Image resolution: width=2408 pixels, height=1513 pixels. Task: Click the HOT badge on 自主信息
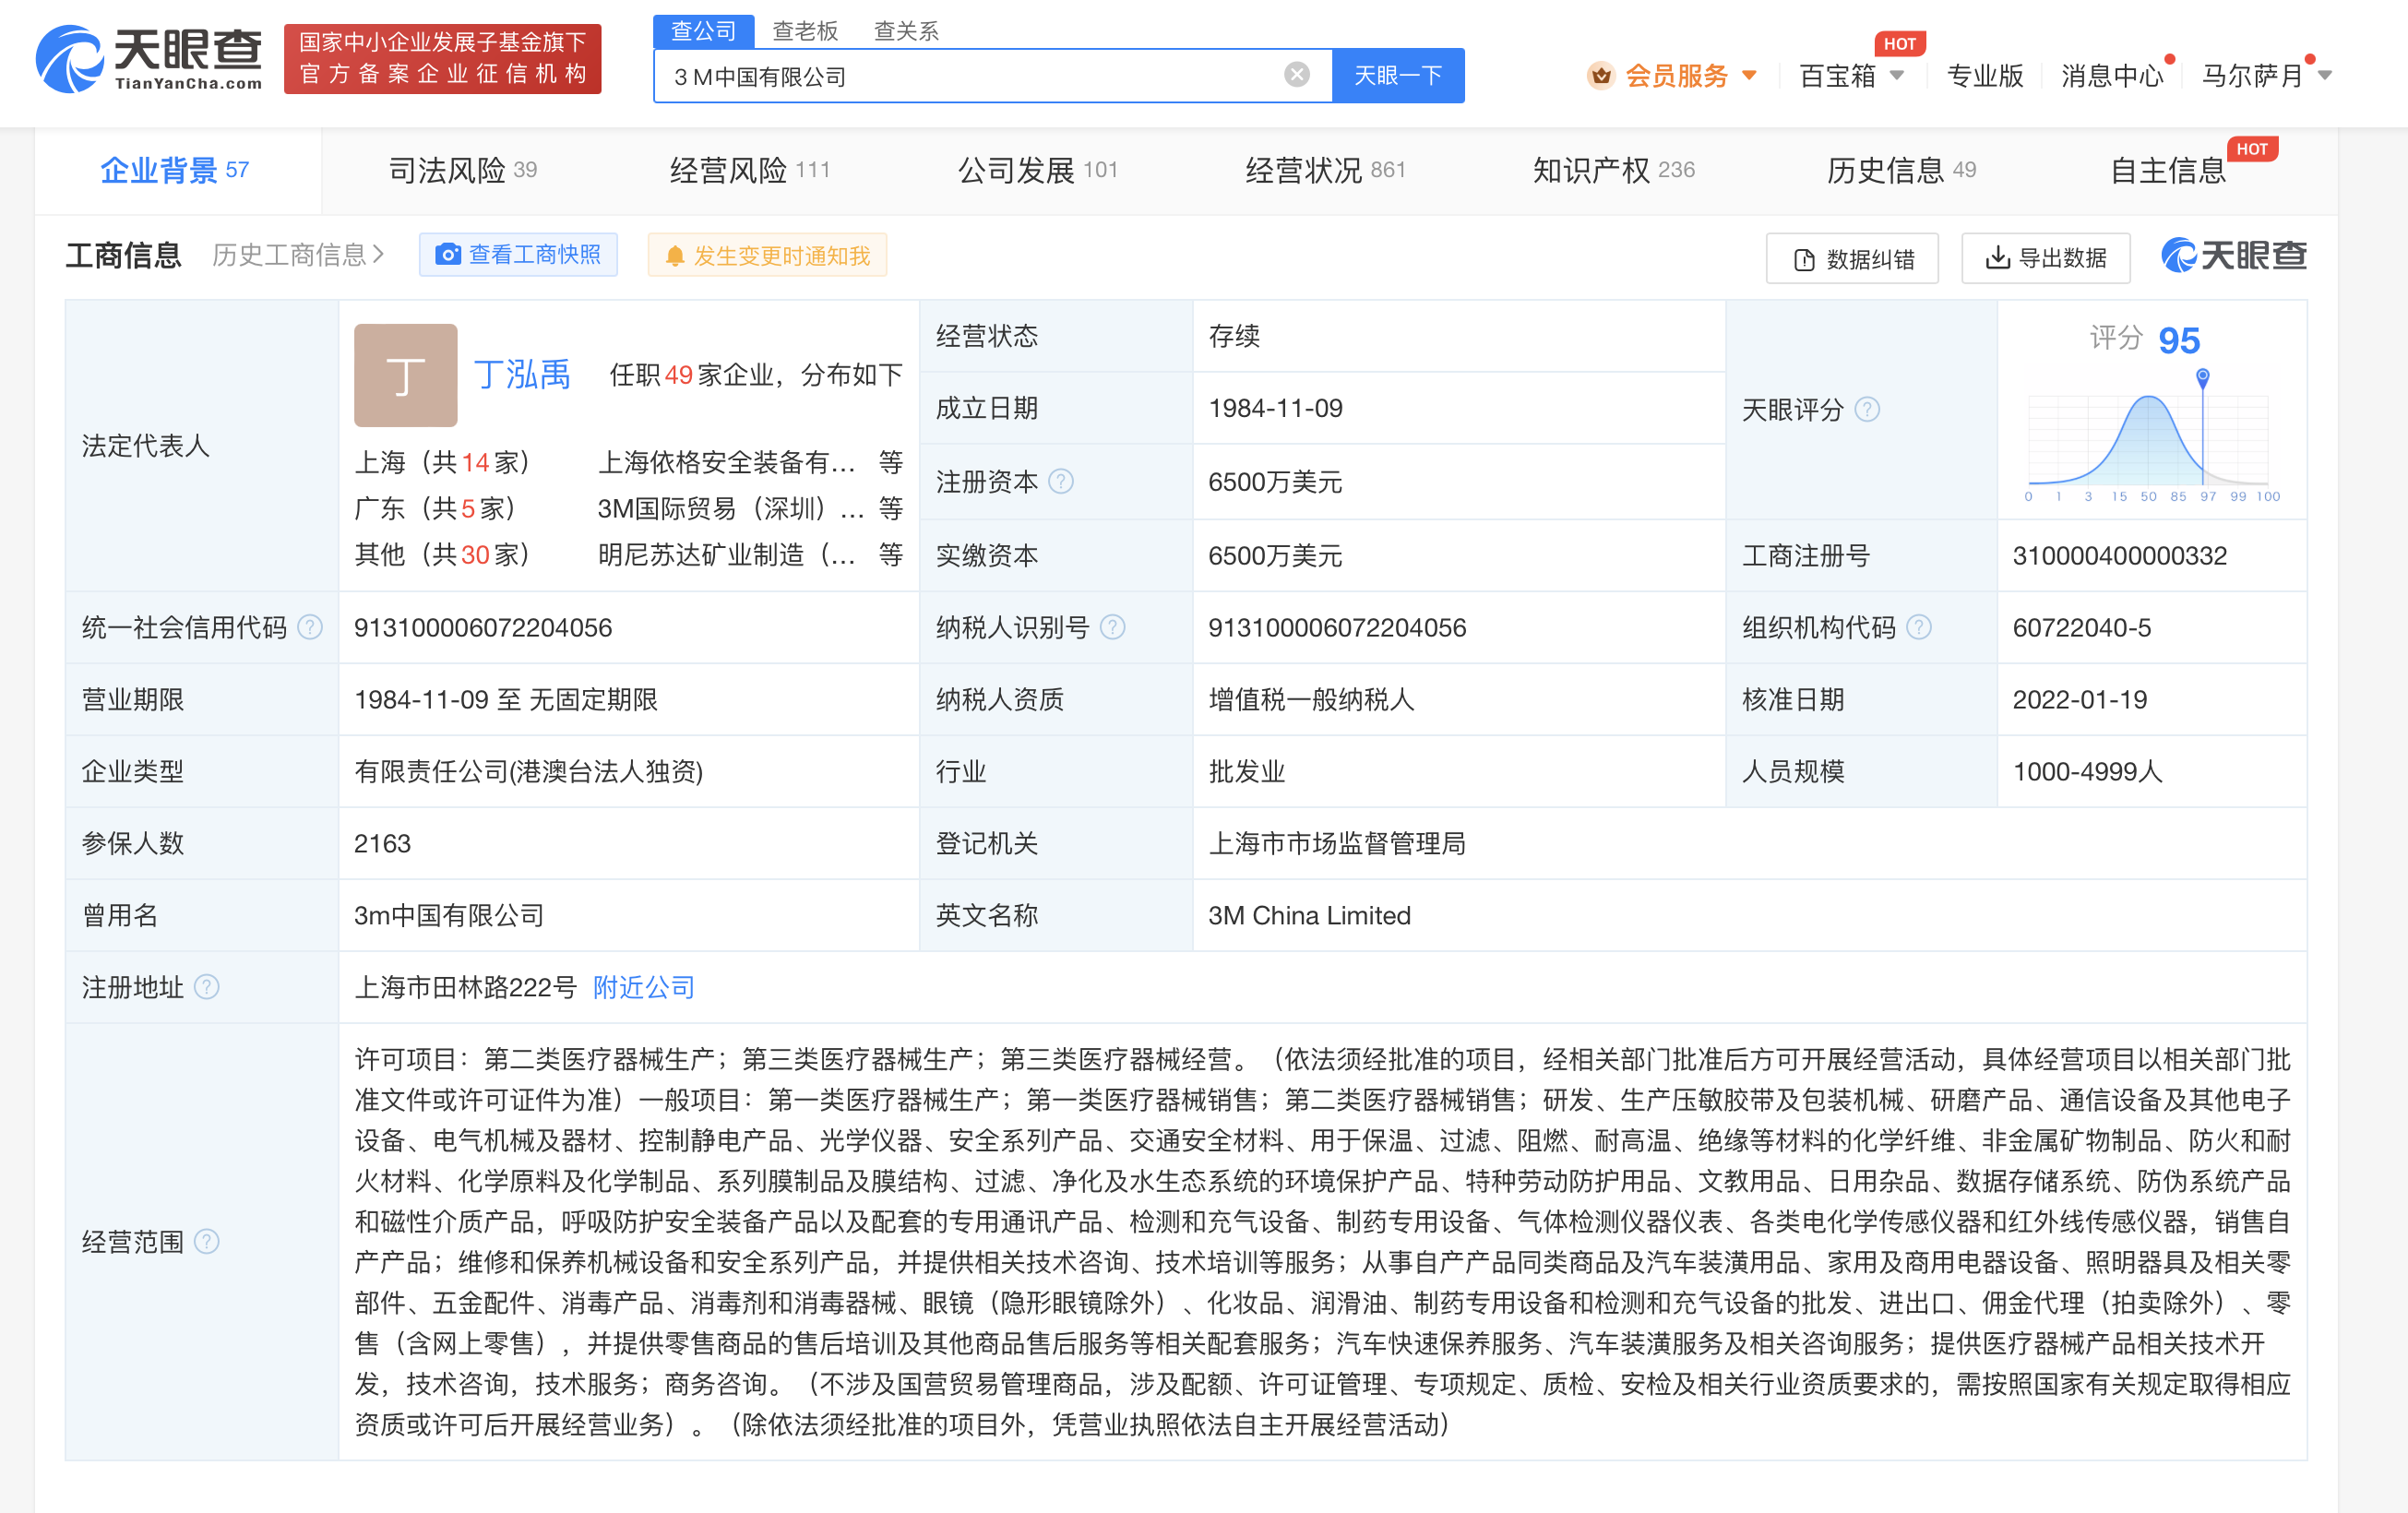pos(2251,149)
